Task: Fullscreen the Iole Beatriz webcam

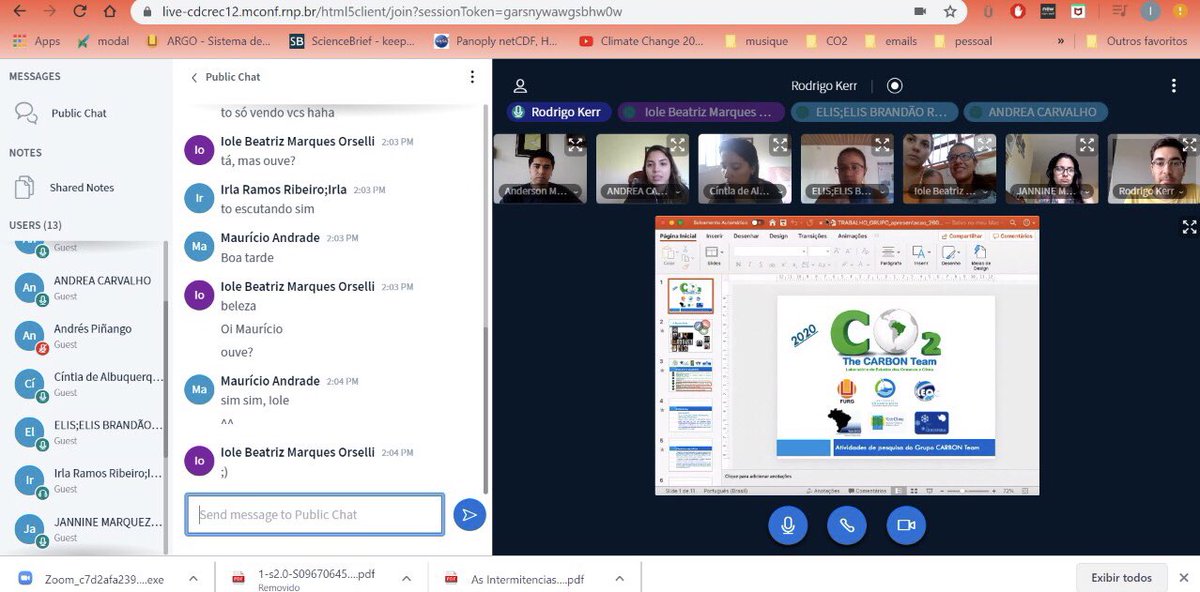Action: tap(984, 145)
